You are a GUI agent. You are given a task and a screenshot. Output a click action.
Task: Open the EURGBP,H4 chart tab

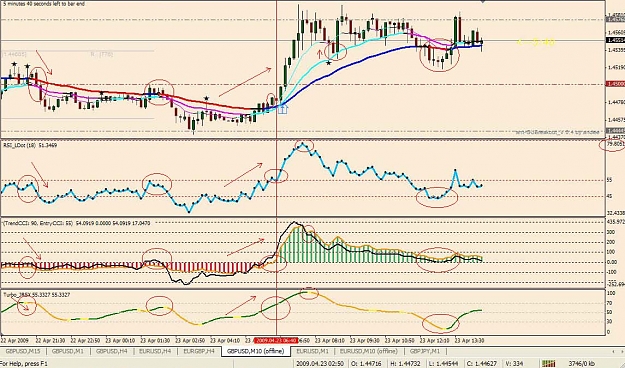pos(199,351)
